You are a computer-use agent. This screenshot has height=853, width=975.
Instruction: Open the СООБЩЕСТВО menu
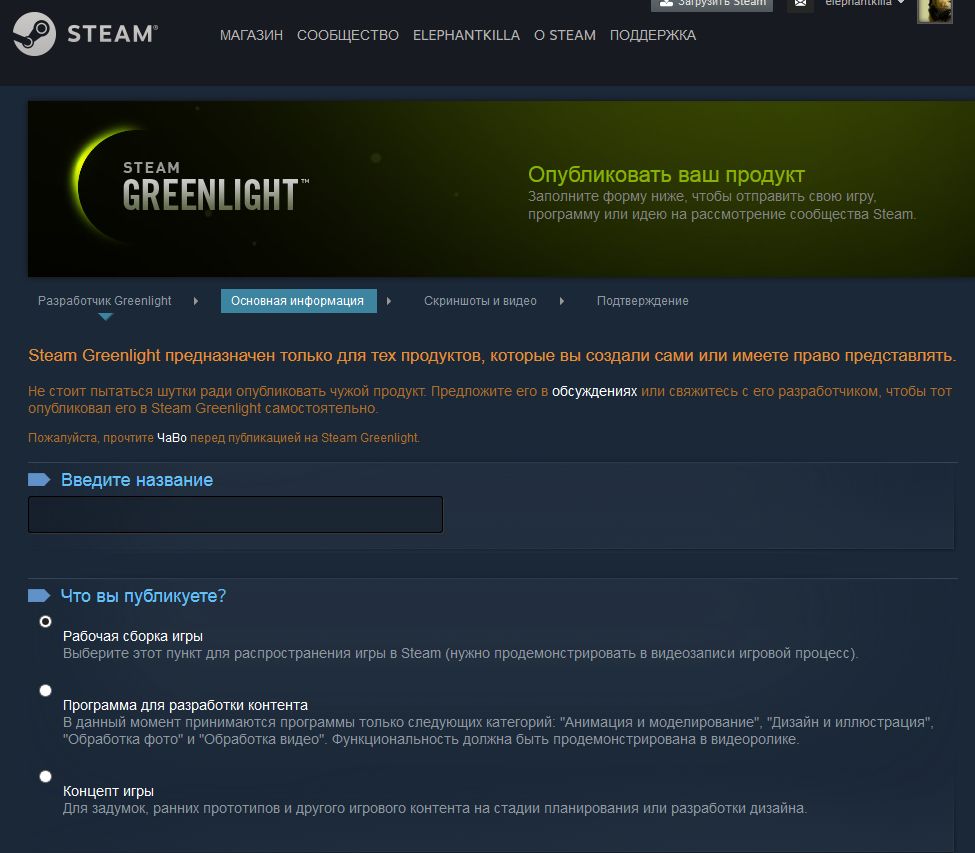click(348, 35)
